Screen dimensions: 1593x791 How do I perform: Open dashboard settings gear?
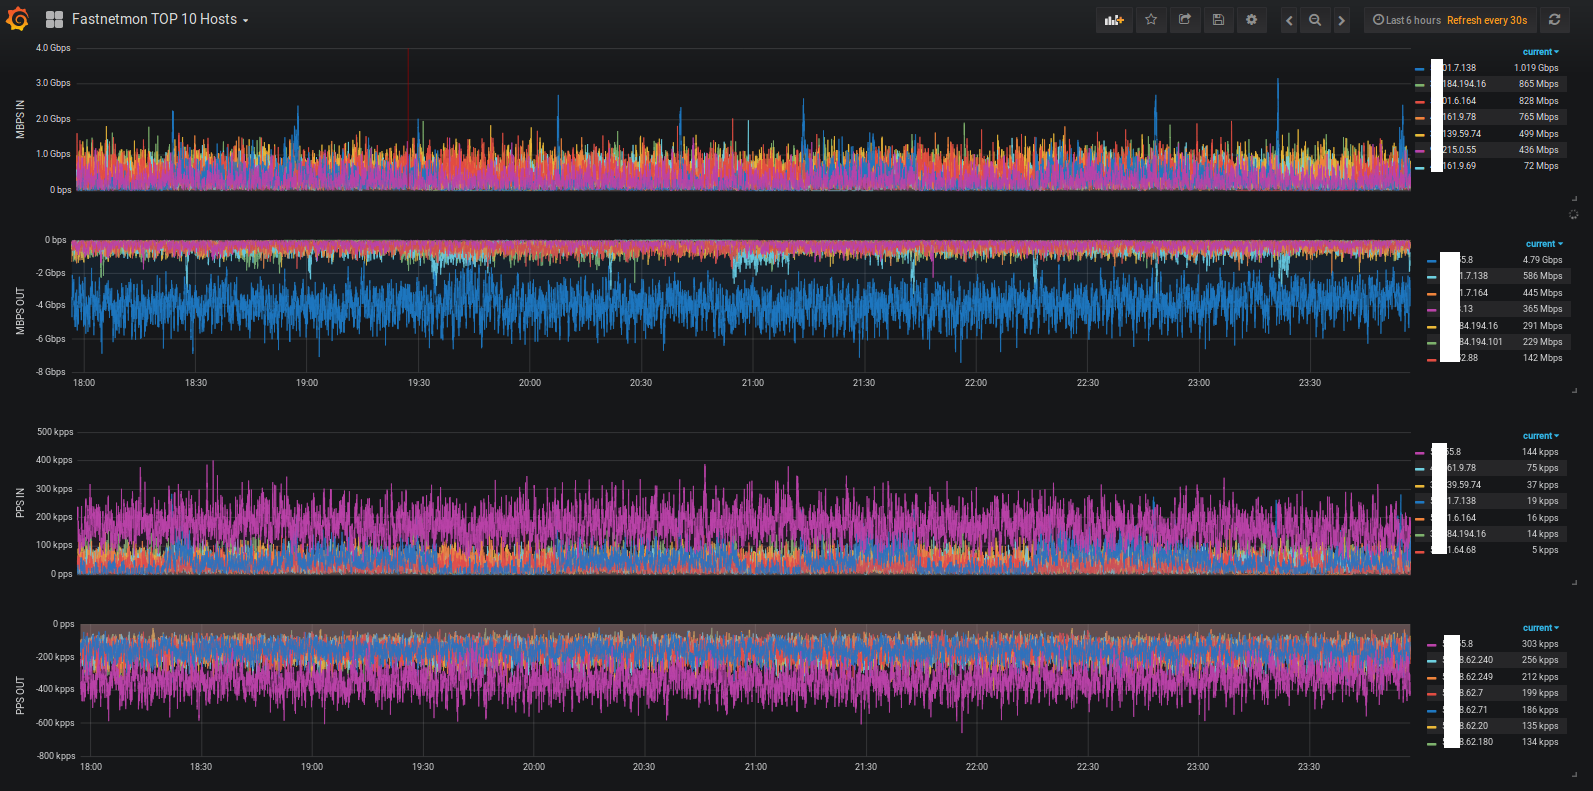point(1251,20)
